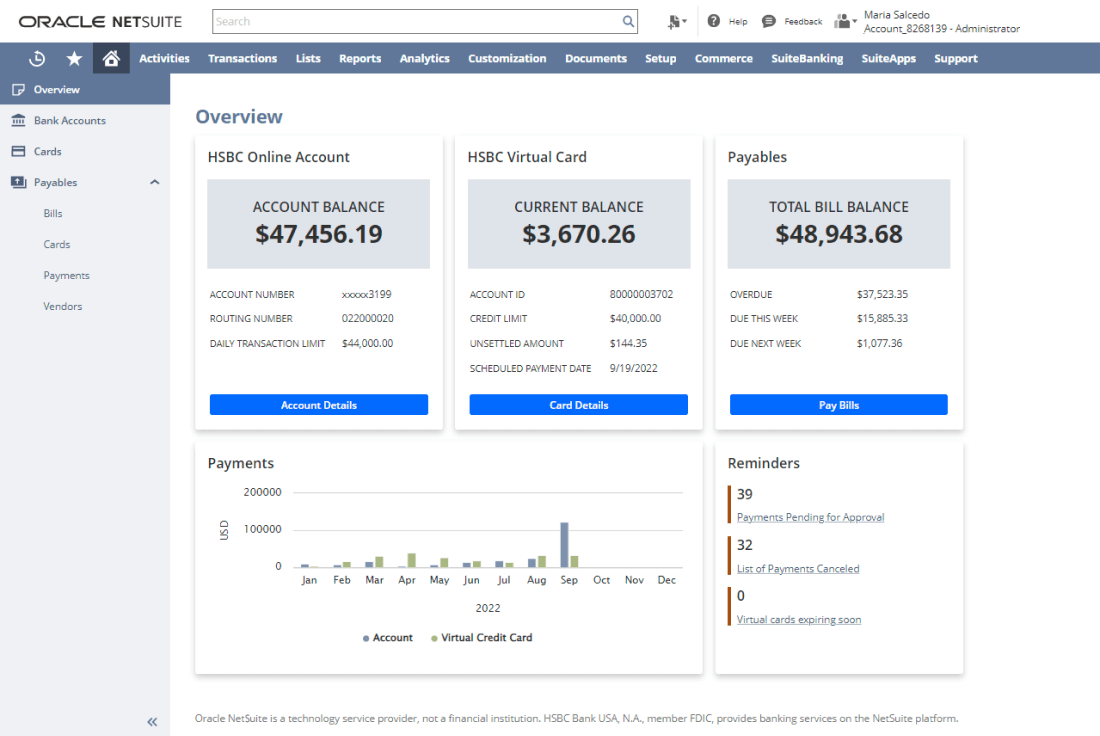Viewport: 1100px width, 736px height.
Task: Open the Commerce menu
Action: coord(724,58)
